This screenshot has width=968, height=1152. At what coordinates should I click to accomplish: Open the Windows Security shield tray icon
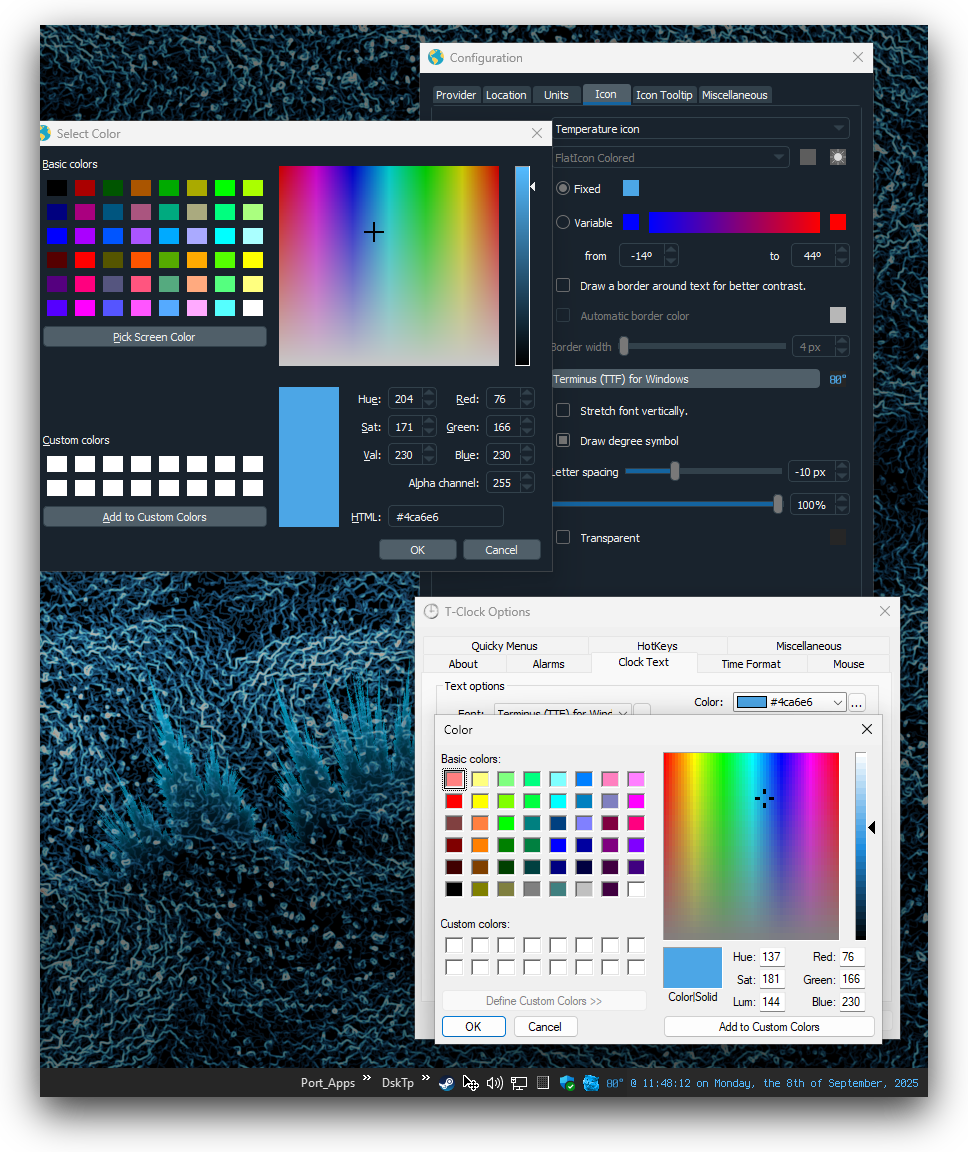click(567, 1084)
